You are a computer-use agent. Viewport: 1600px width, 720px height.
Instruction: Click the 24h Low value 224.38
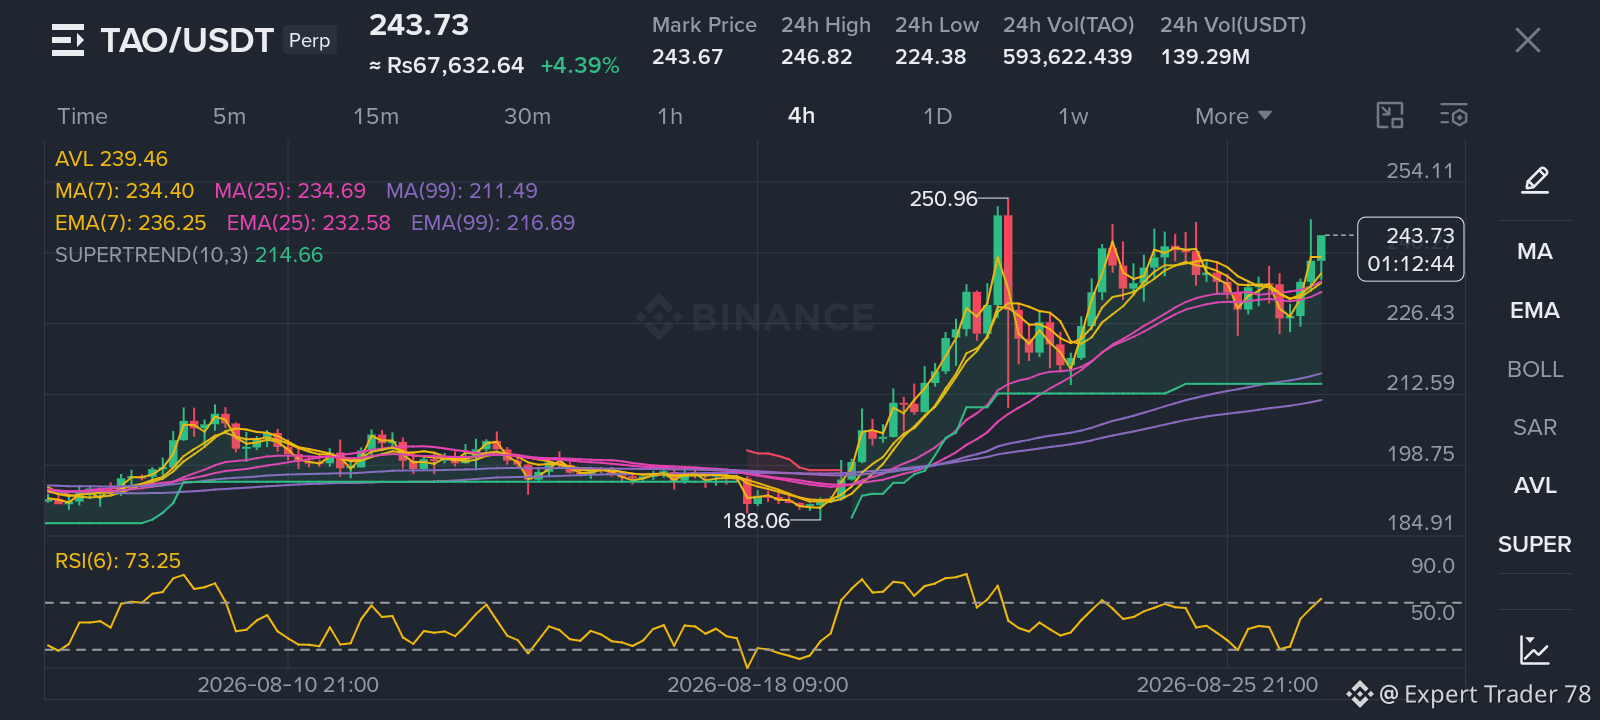930,57
